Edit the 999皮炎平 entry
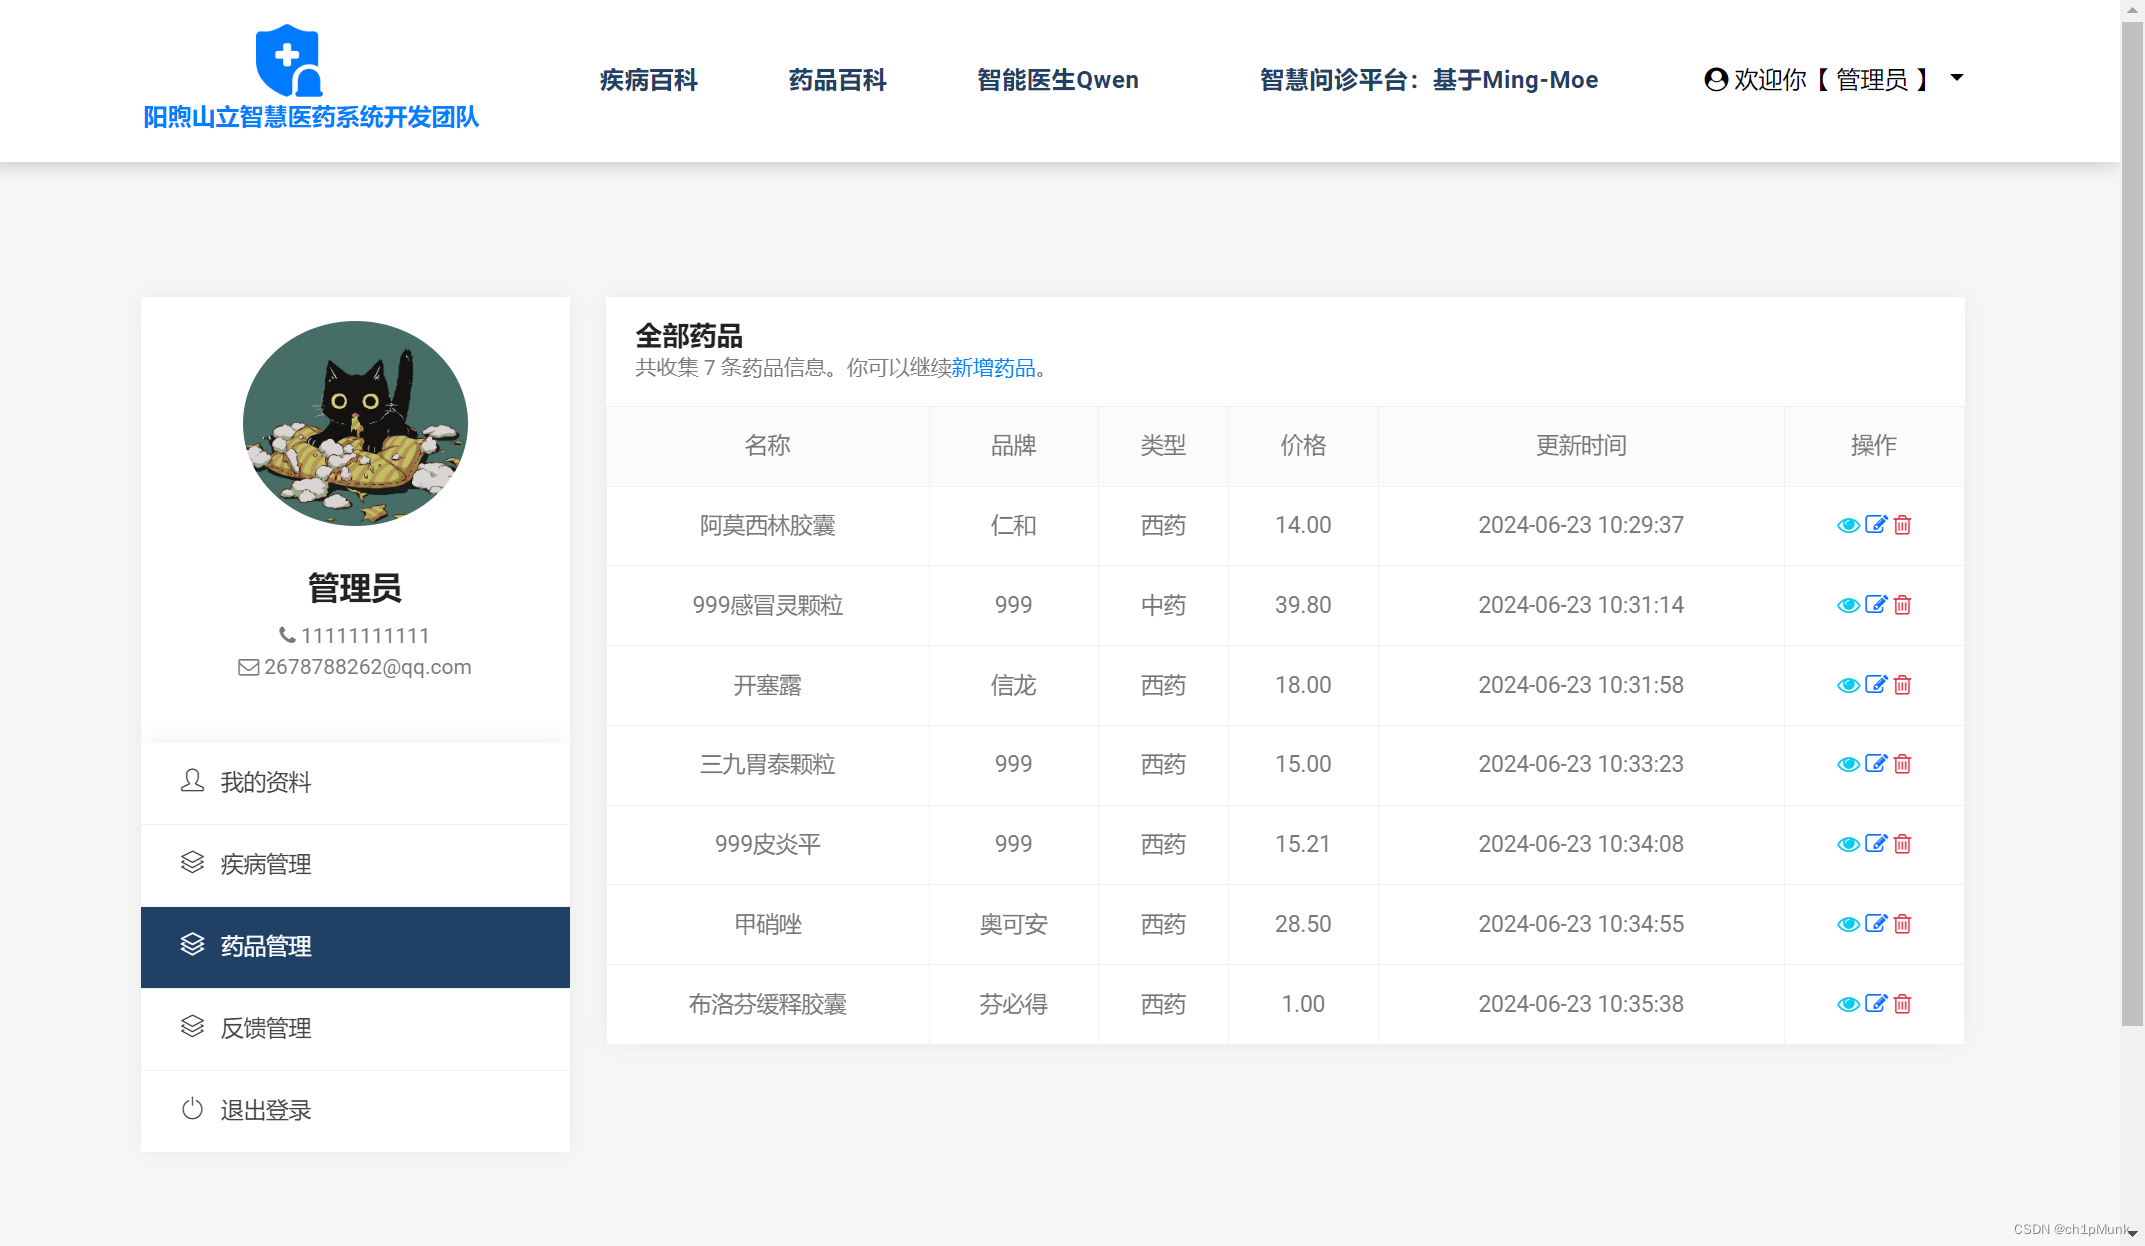The width and height of the screenshot is (2145, 1246). point(1876,844)
